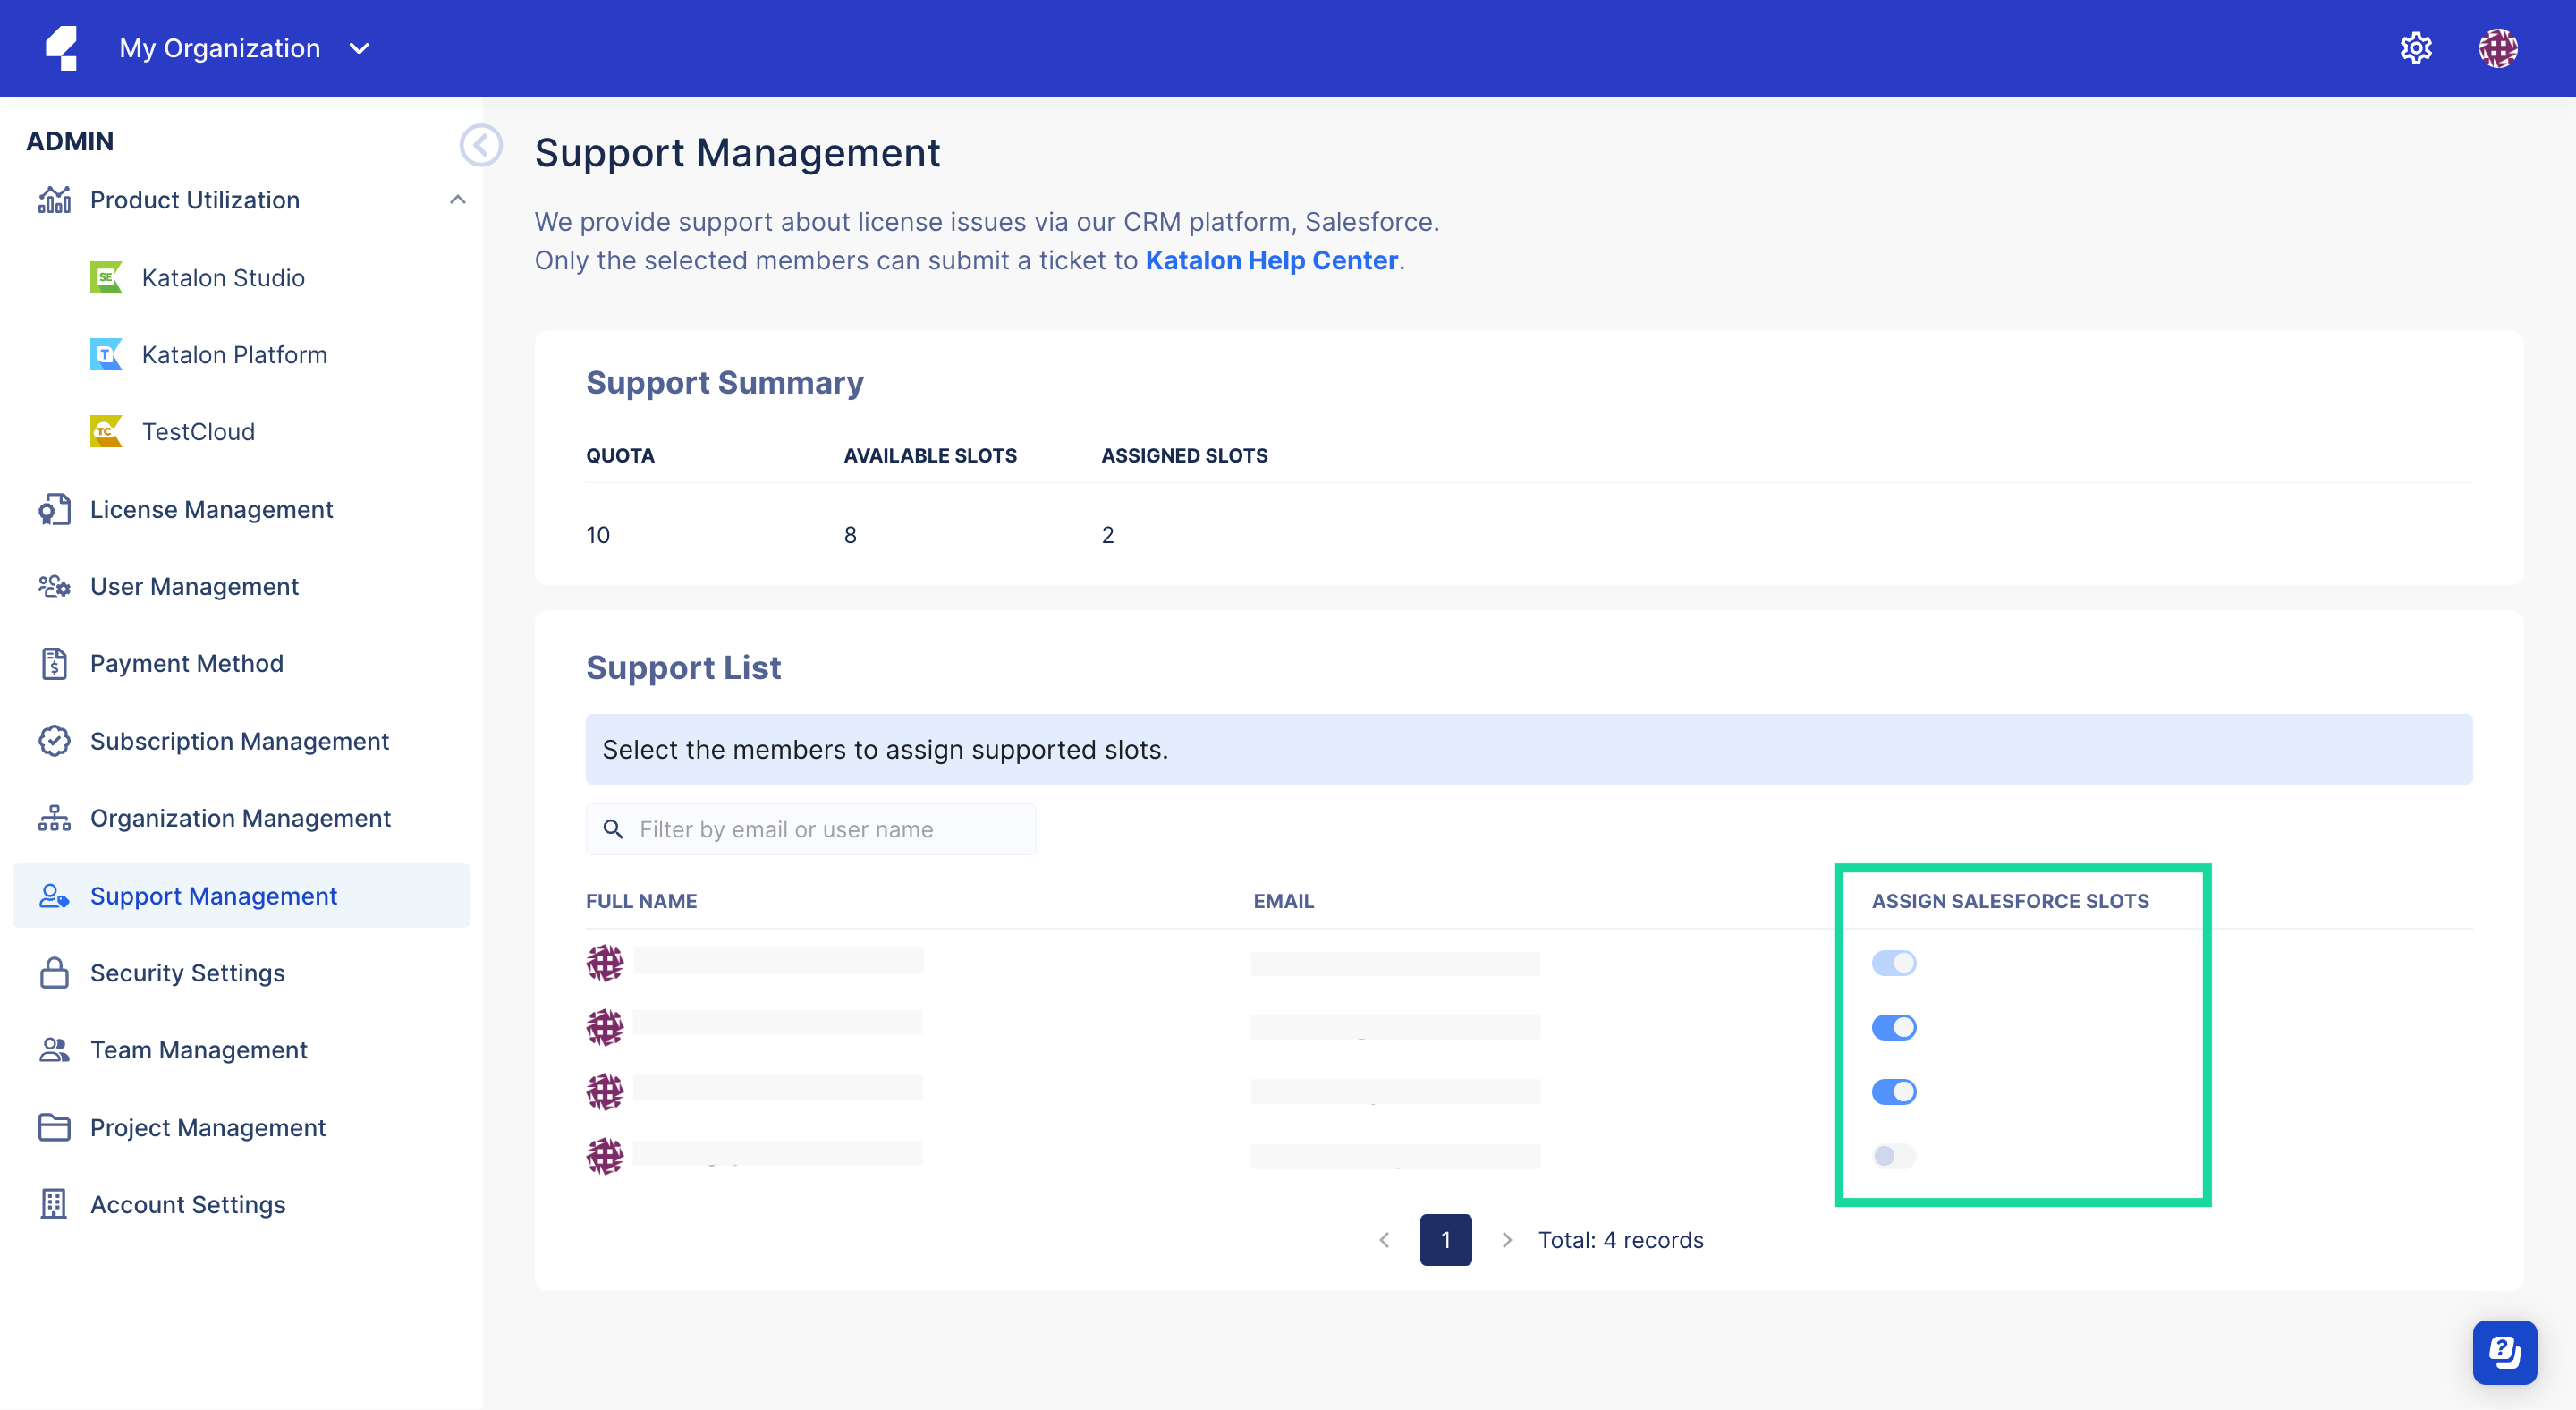Open License Management from the sidebar
Viewport: 2576px width, 1410px height.
(210, 509)
